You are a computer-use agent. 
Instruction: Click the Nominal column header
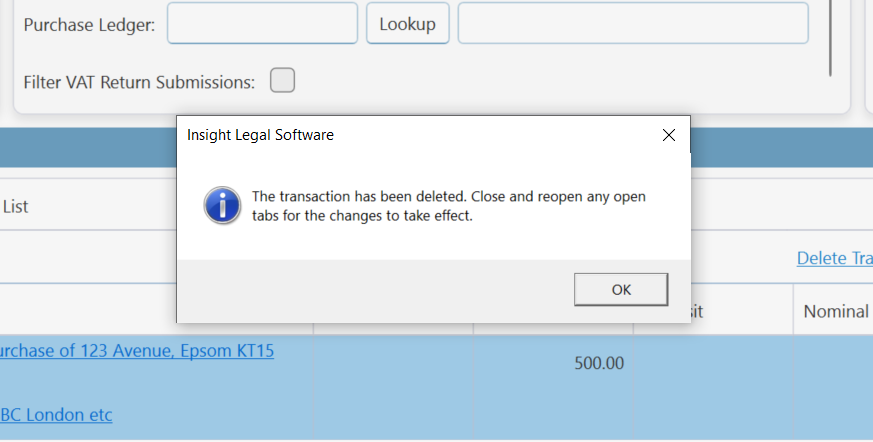tap(835, 311)
